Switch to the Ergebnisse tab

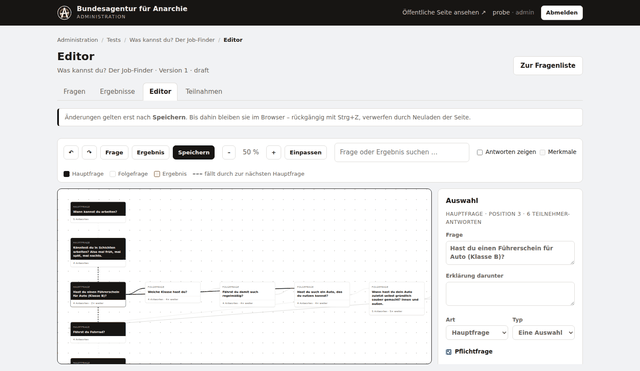pyautogui.click(x=117, y=91)
